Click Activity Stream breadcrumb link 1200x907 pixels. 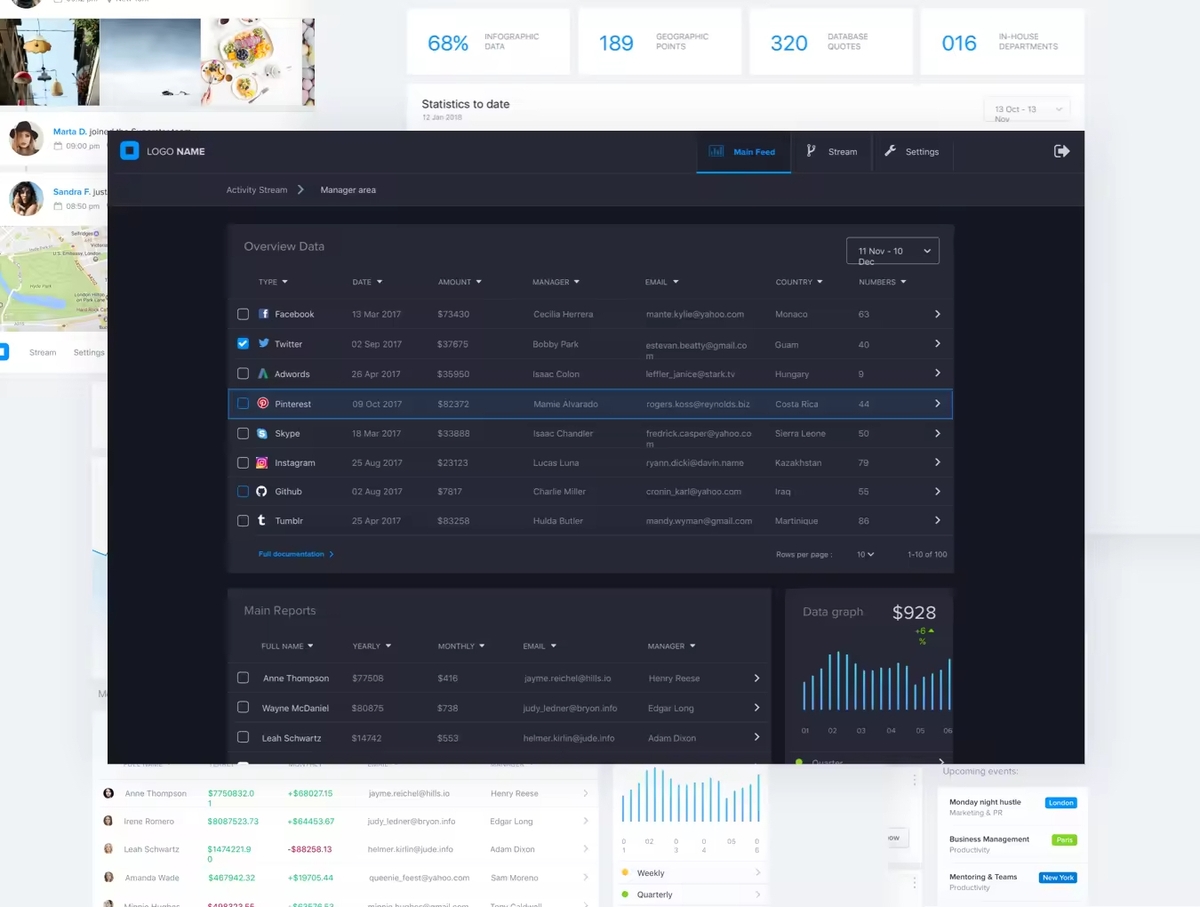click(256, 190)
